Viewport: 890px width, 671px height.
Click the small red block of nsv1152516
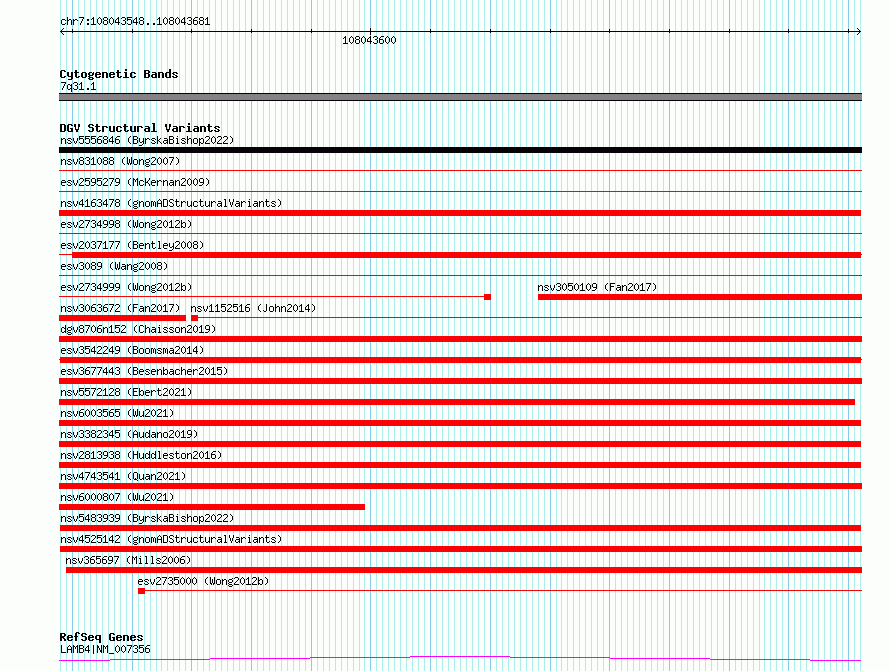click(x=195, y=318)
